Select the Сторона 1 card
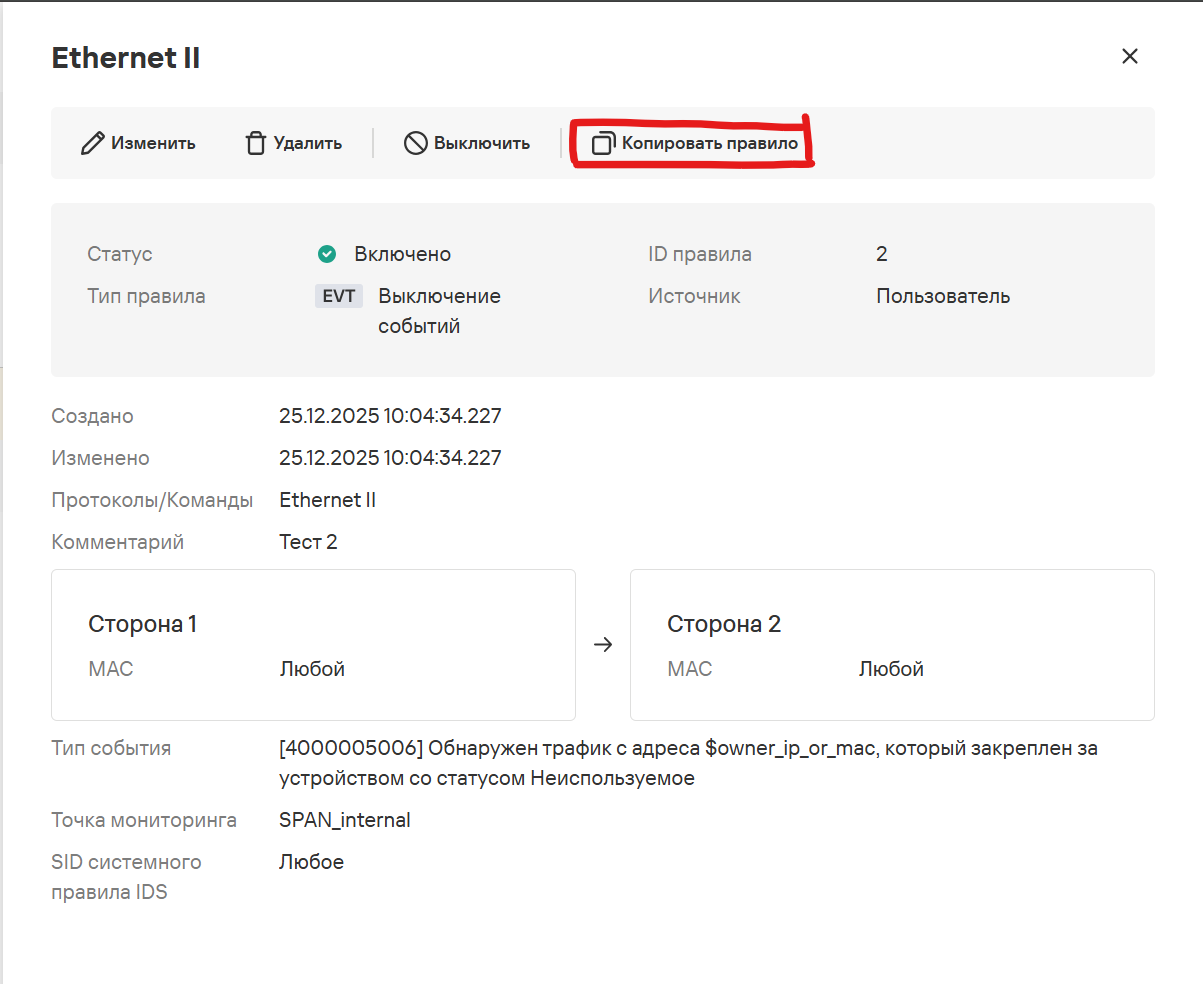 [x=313, y=645]
